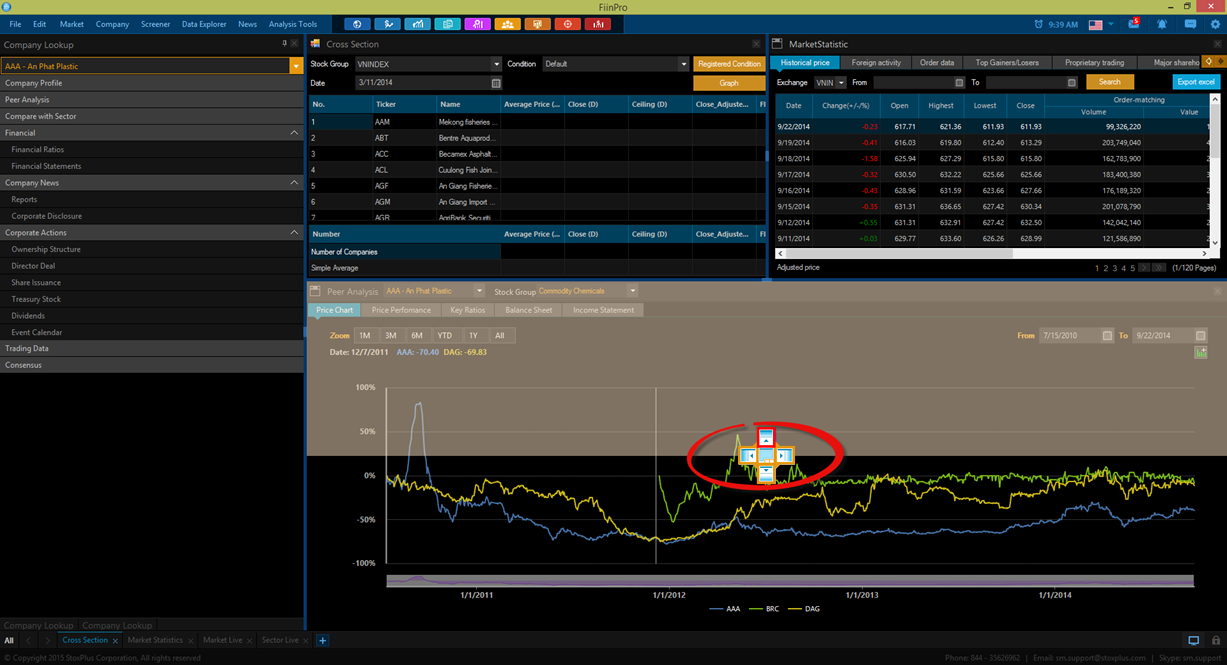Click the Search button in MarketStatistic

coord(1110,82)
